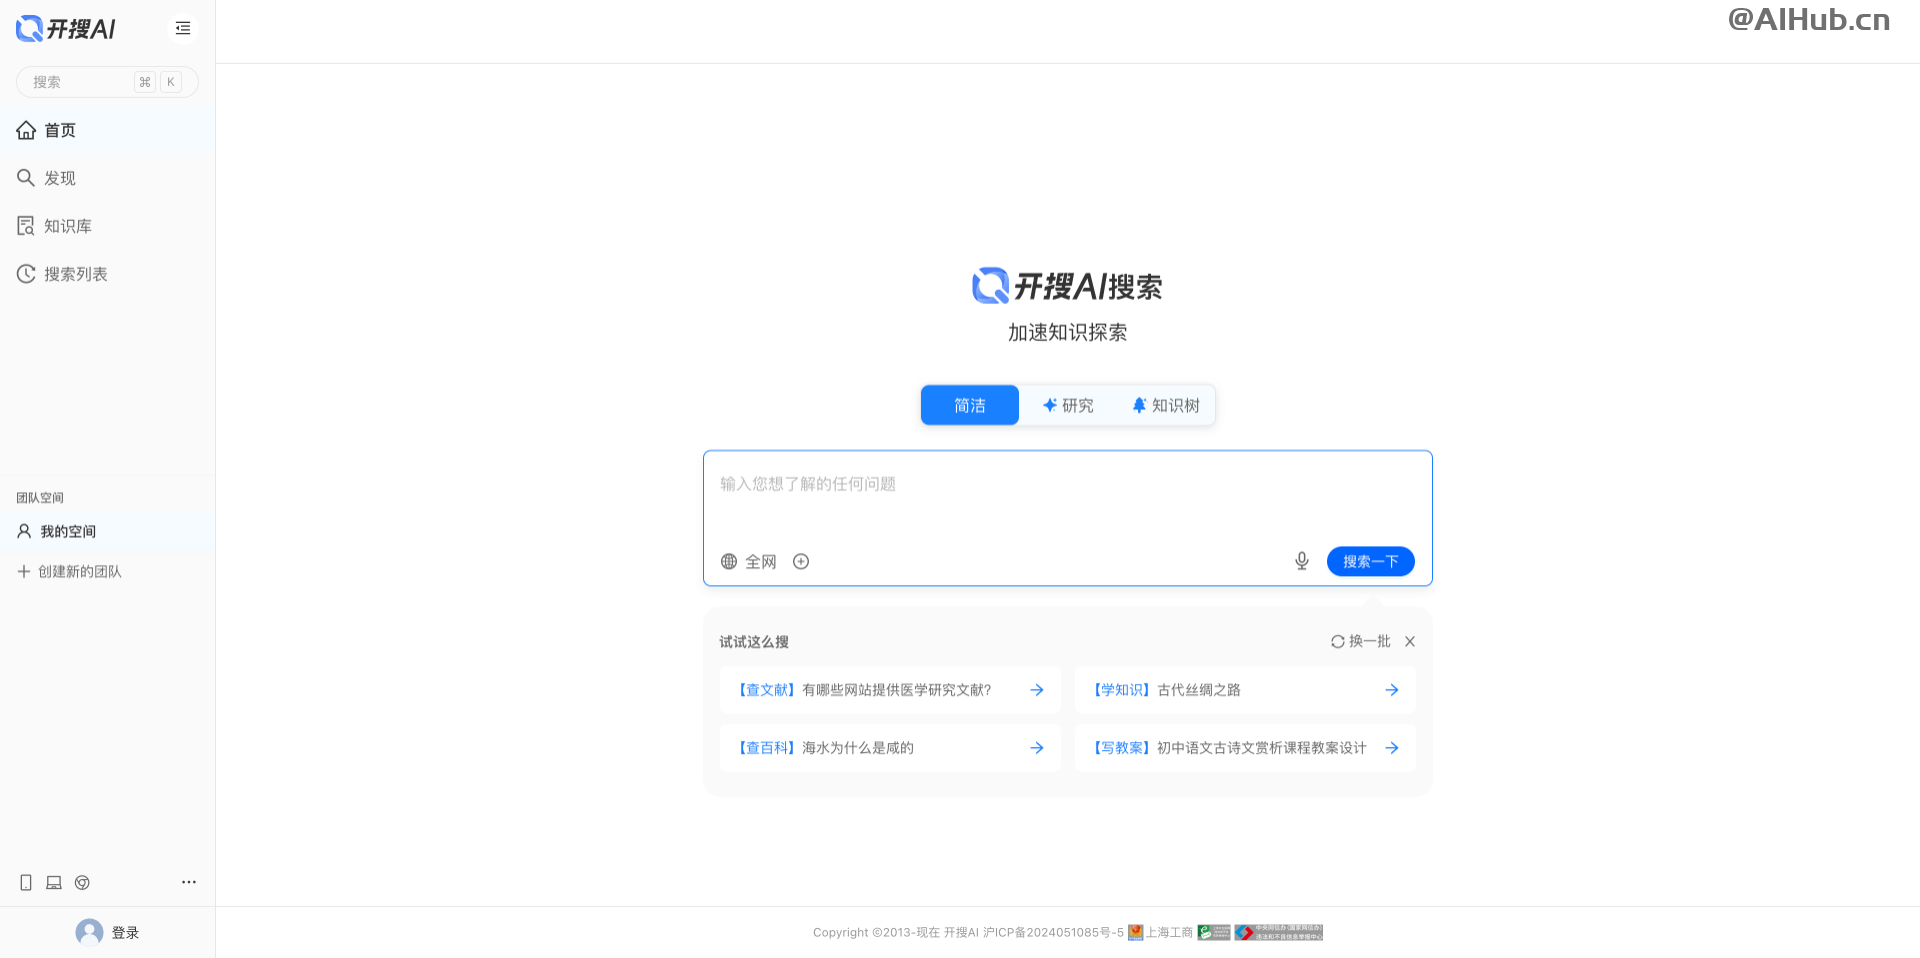Click the 搜索一下 button
The height and width of the screenshot is (958, 1920).
(1370, 561)
